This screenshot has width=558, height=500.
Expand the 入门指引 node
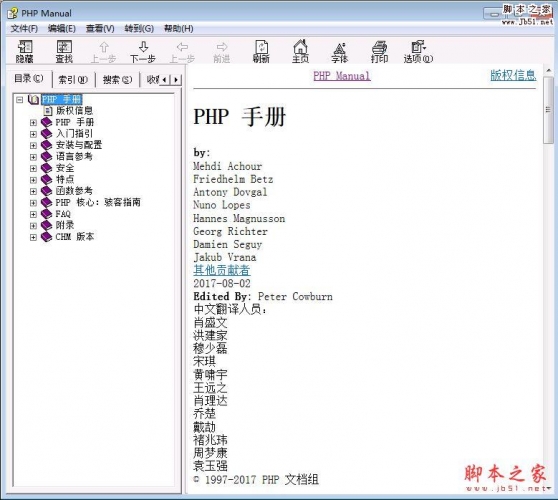[x=33, y=134]
